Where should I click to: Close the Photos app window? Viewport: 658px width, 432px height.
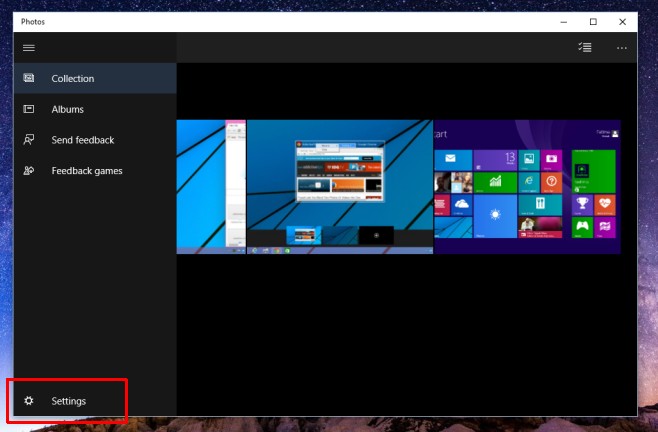coord(622,21)
